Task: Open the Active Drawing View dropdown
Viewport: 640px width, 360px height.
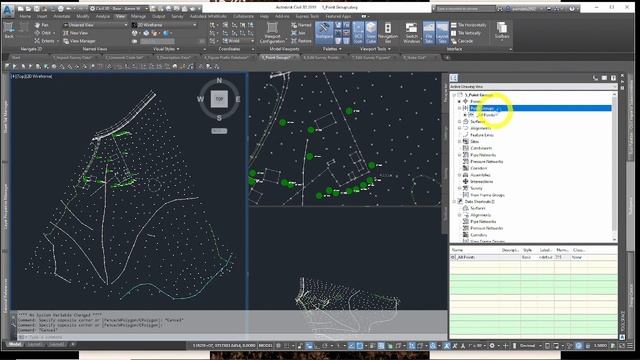Action: 533,87
